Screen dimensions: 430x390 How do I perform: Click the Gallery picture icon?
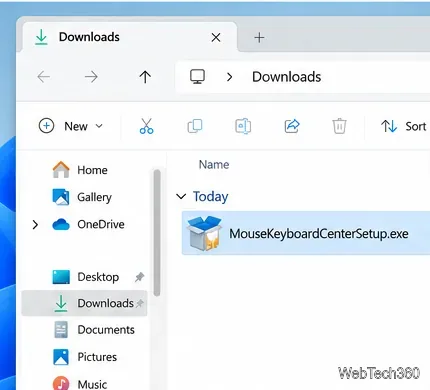pos(61,197)
